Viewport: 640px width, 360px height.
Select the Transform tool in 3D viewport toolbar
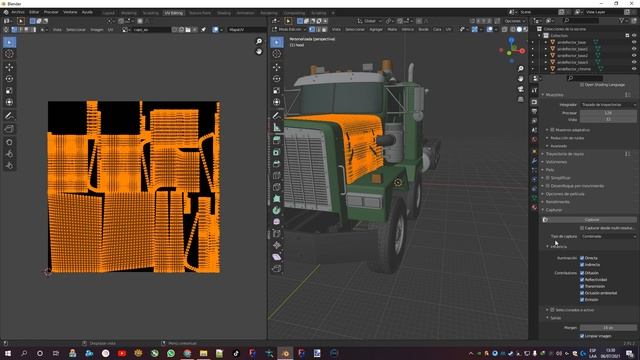(x=277, y=102)
